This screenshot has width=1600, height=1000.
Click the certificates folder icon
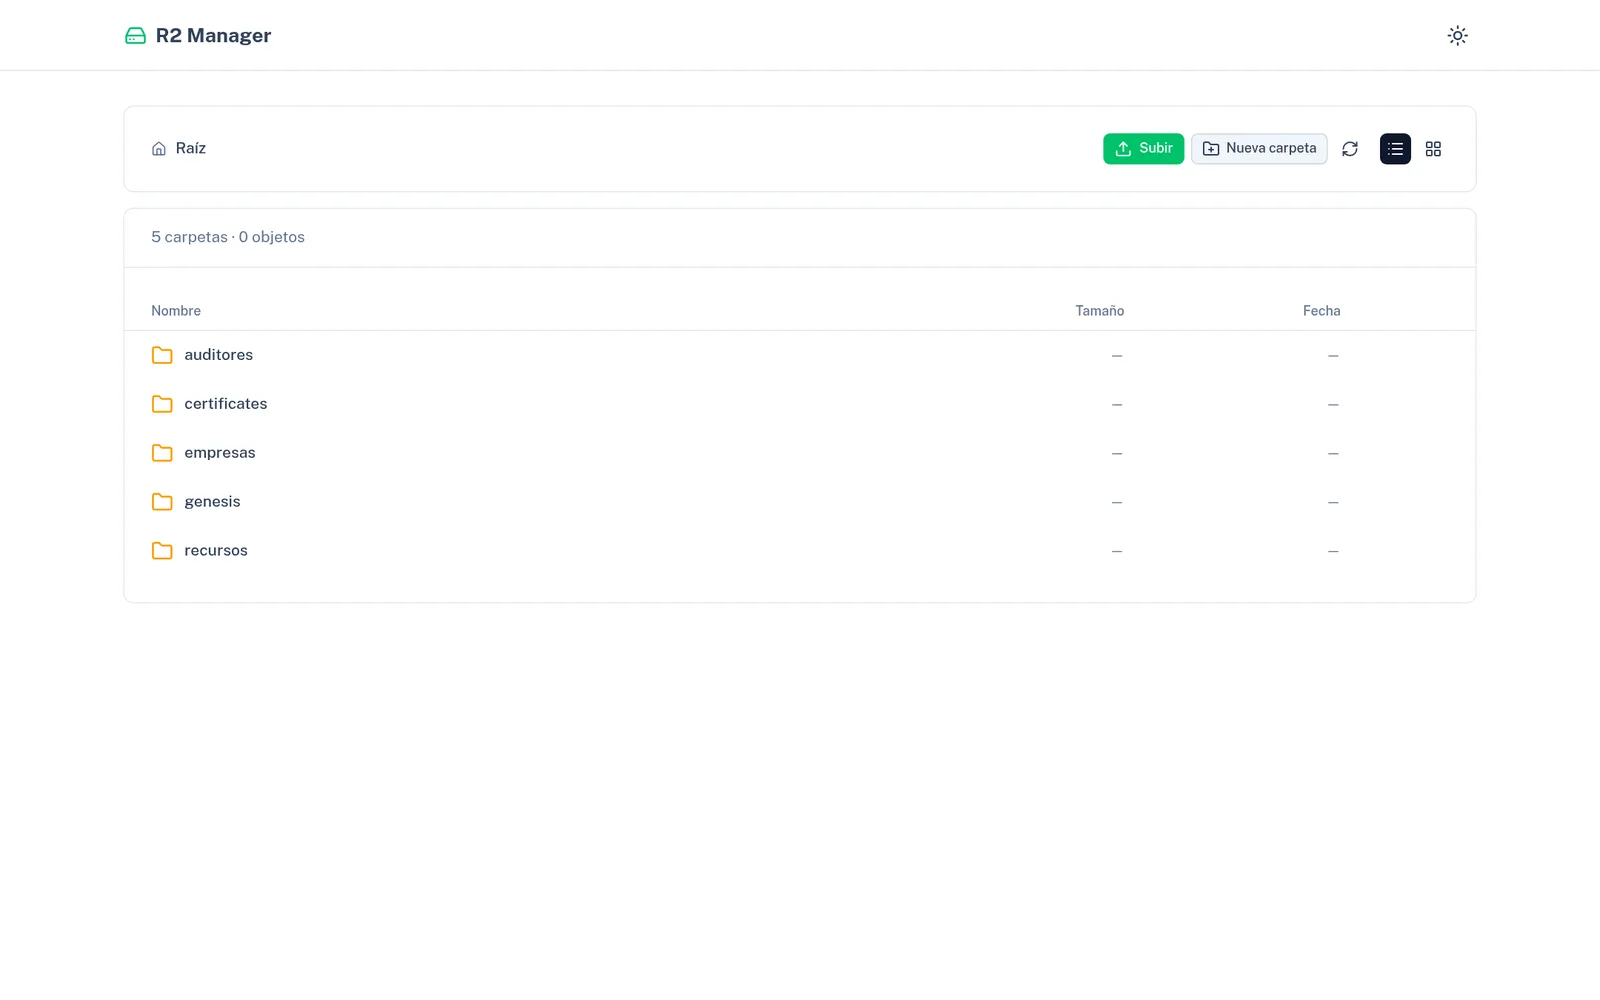(162, 404)
